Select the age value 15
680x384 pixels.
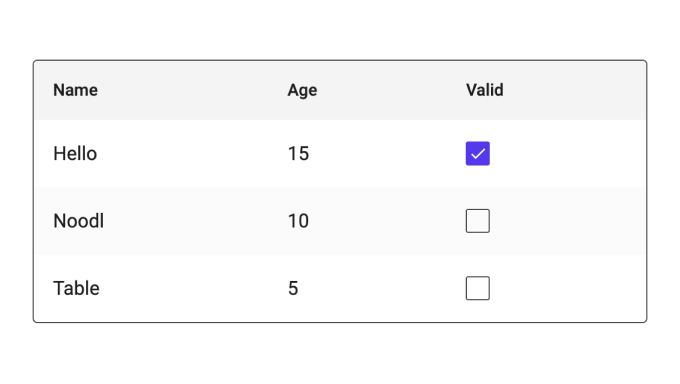click(x=298, y=154)
